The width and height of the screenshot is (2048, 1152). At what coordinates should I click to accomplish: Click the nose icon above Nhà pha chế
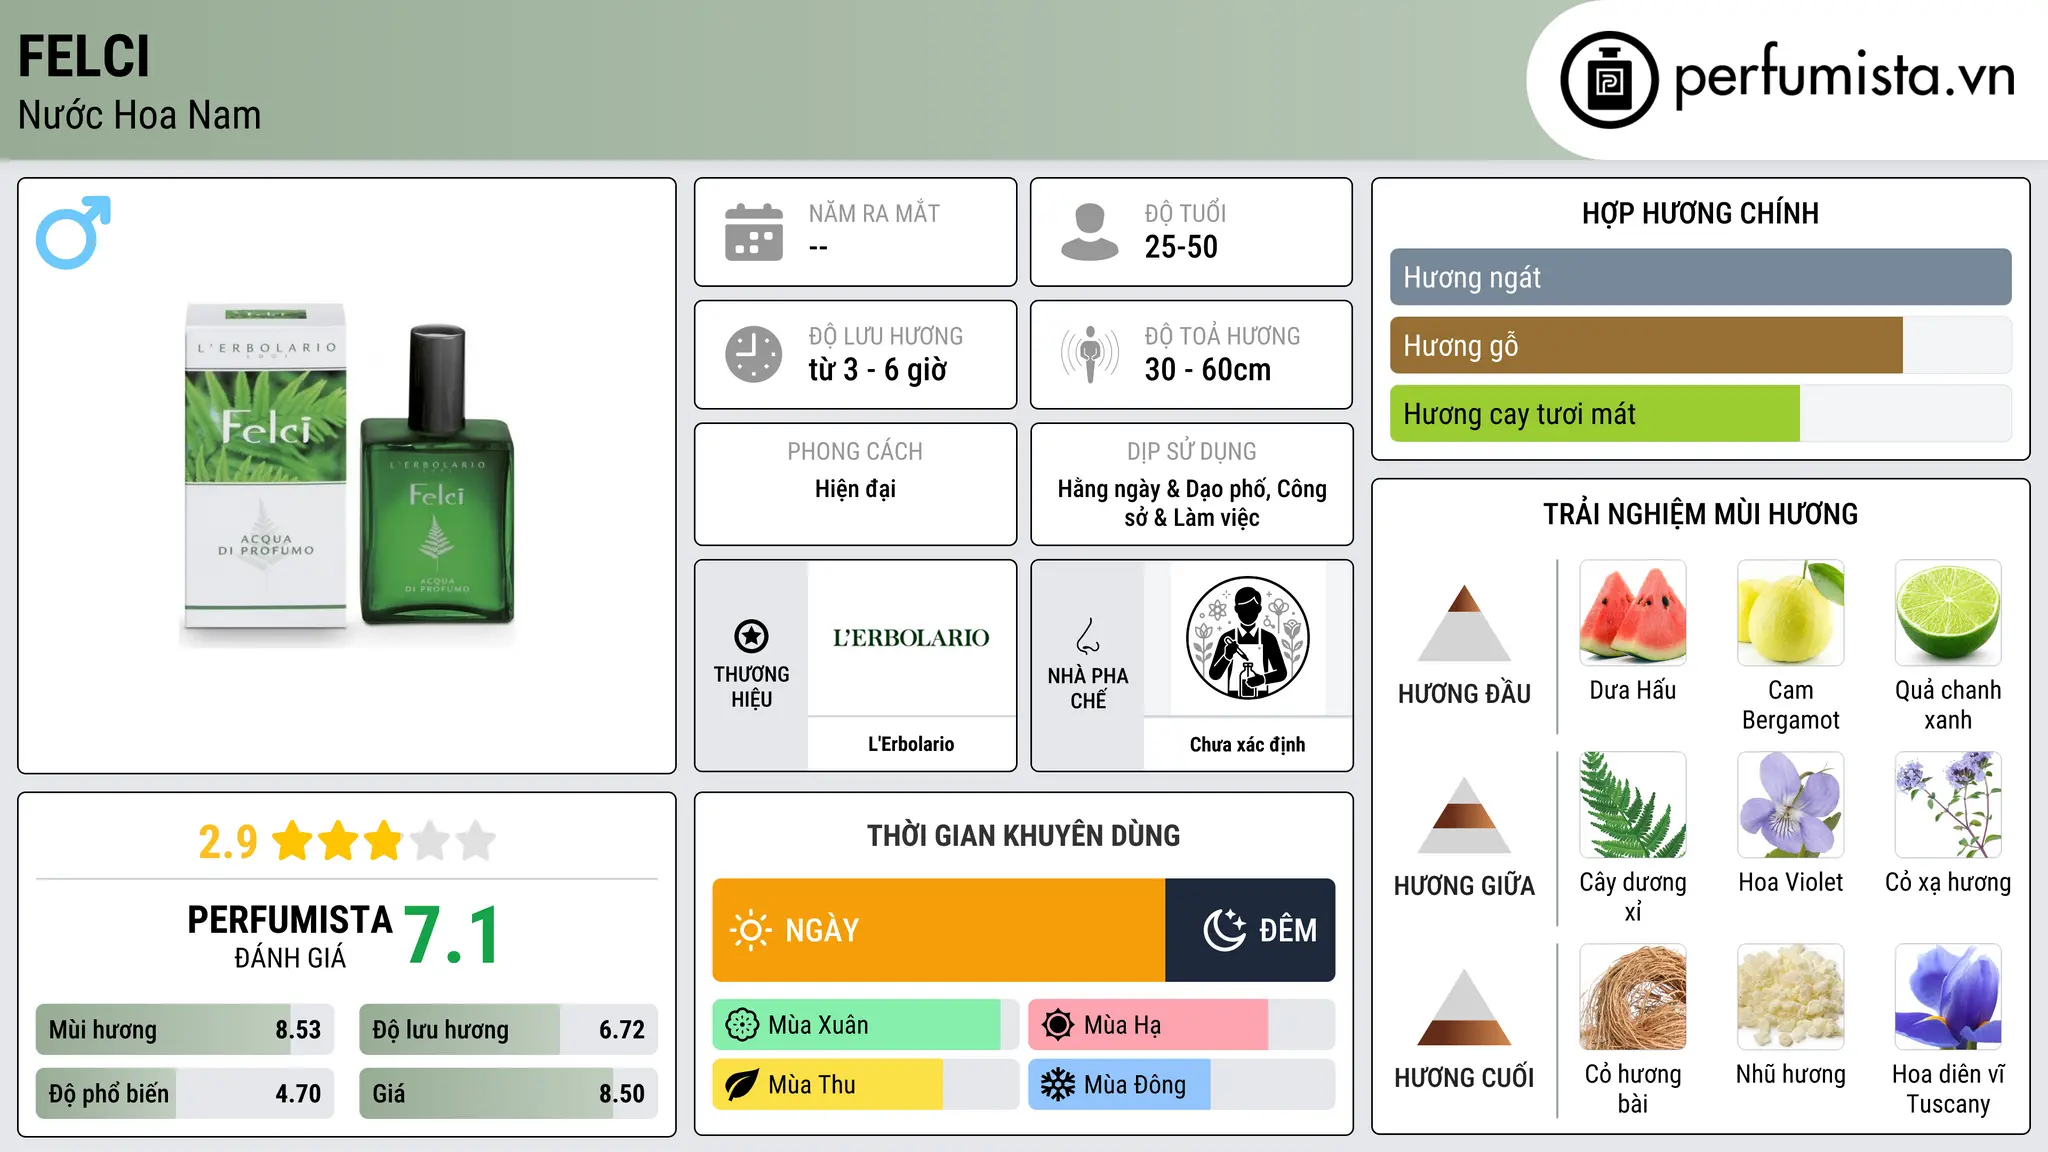1088,636
